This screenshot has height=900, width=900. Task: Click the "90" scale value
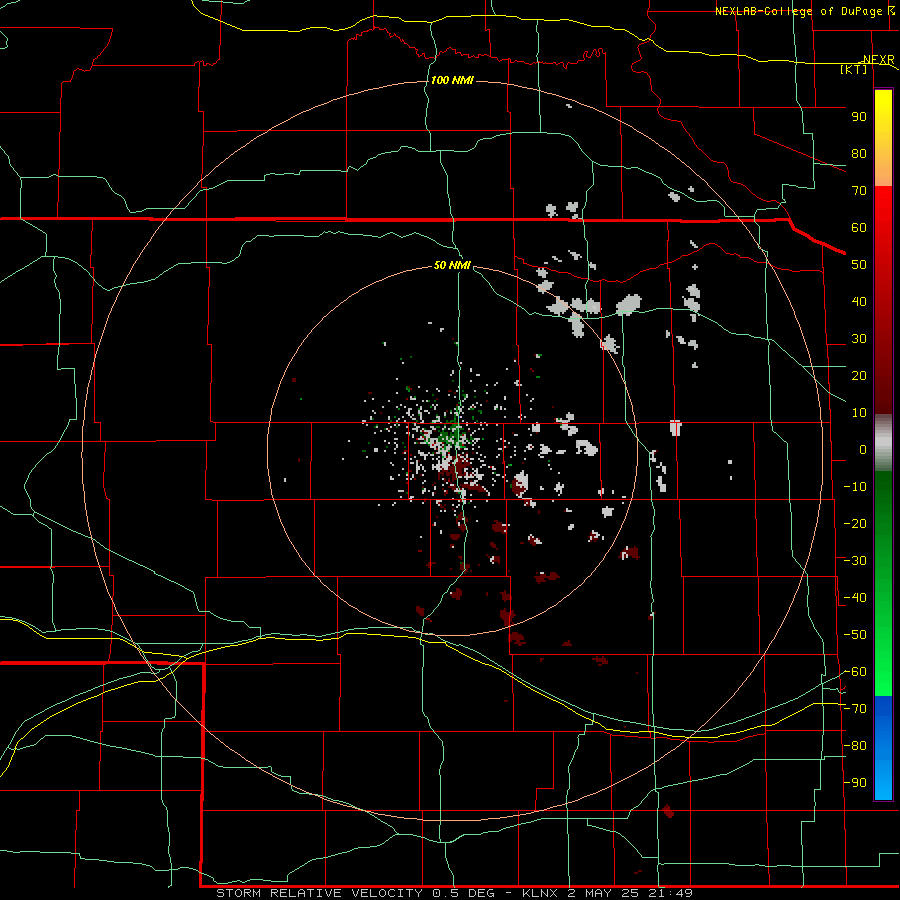[859, 117]
